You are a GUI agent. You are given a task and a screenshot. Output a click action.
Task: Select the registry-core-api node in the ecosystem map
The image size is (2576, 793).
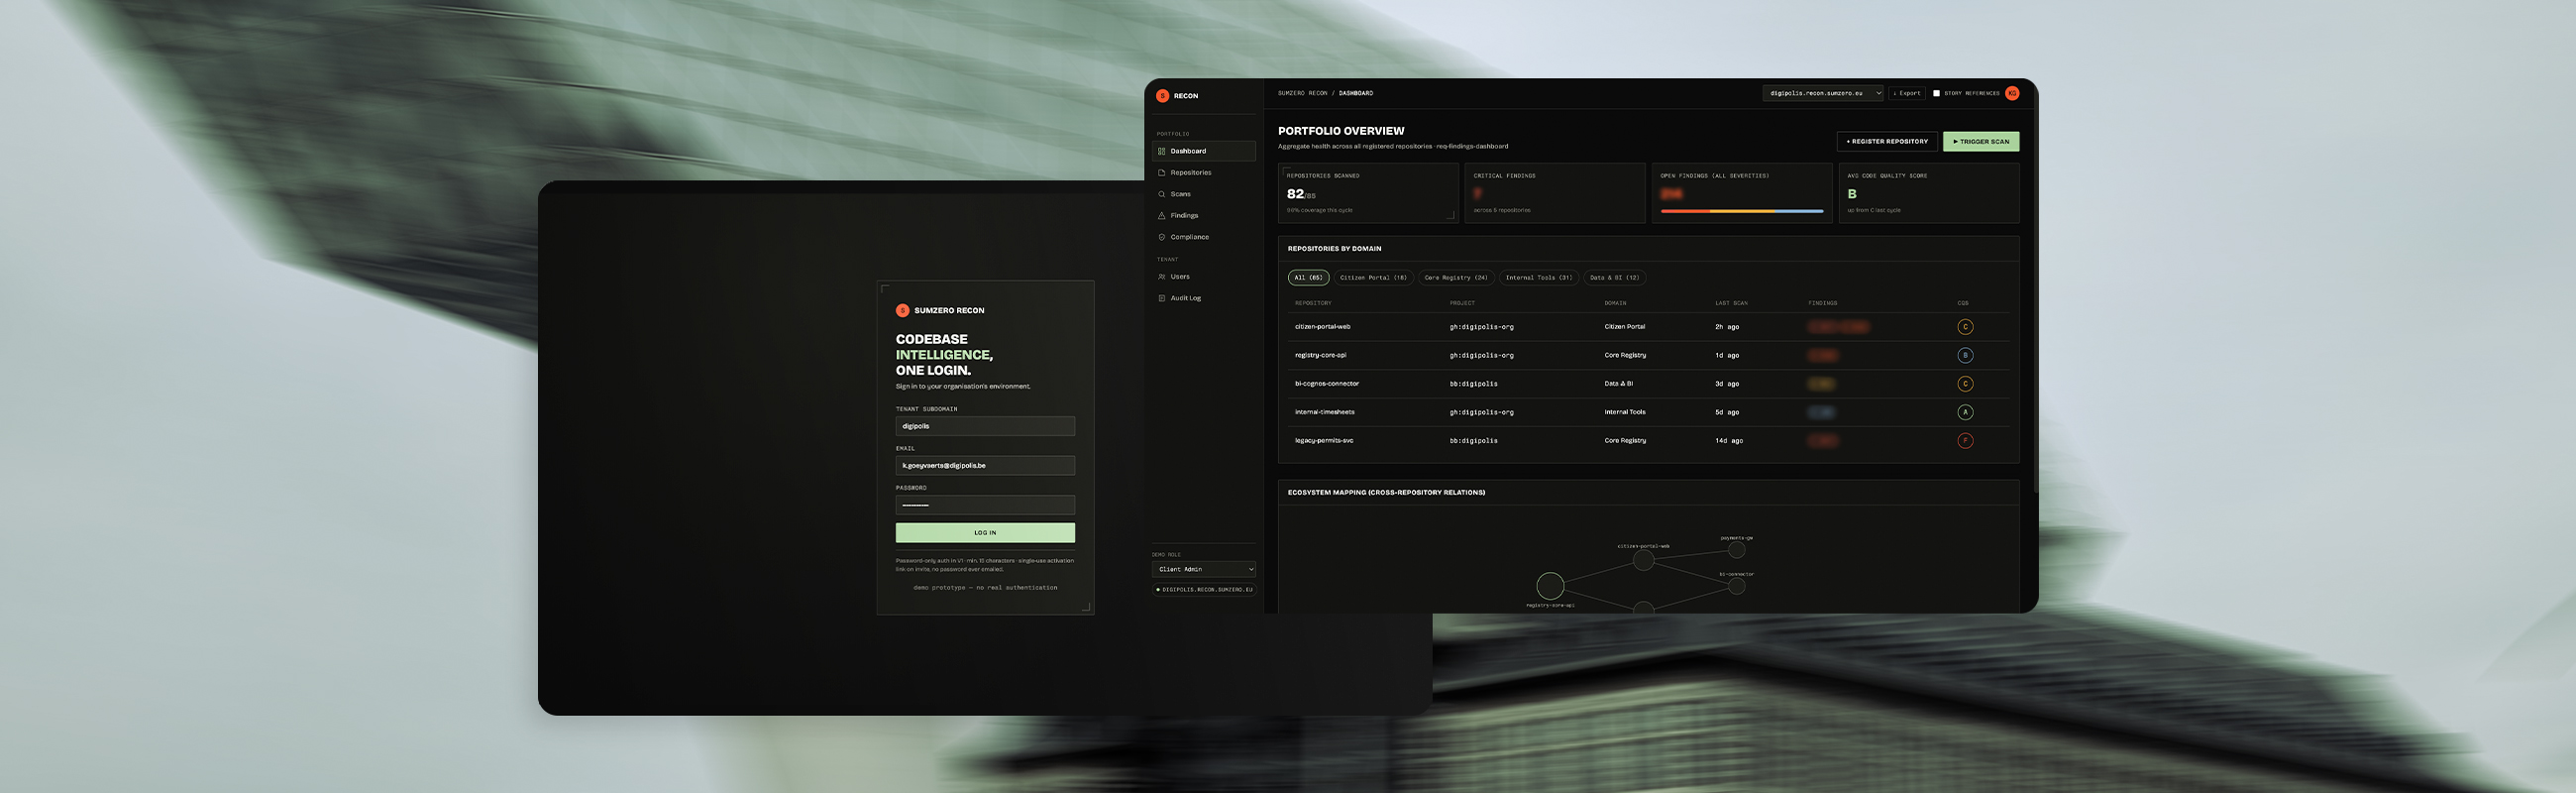(1550, 585)
